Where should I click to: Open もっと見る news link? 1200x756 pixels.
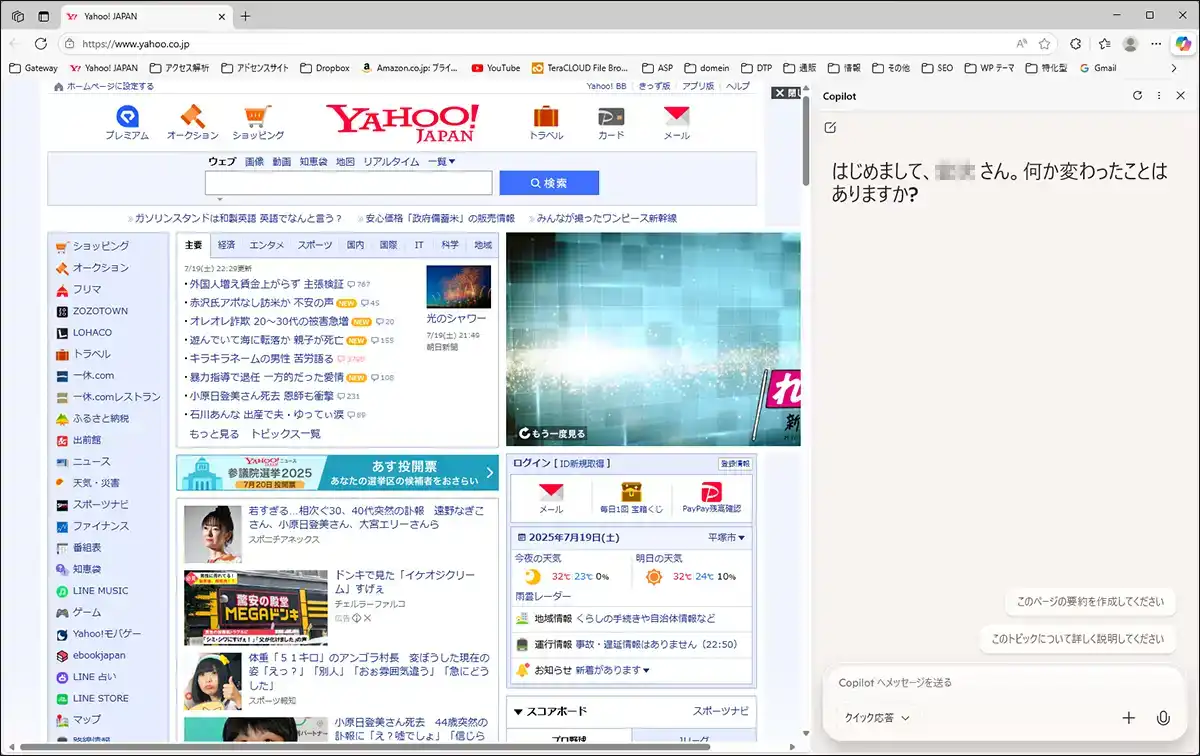[214, 434]
